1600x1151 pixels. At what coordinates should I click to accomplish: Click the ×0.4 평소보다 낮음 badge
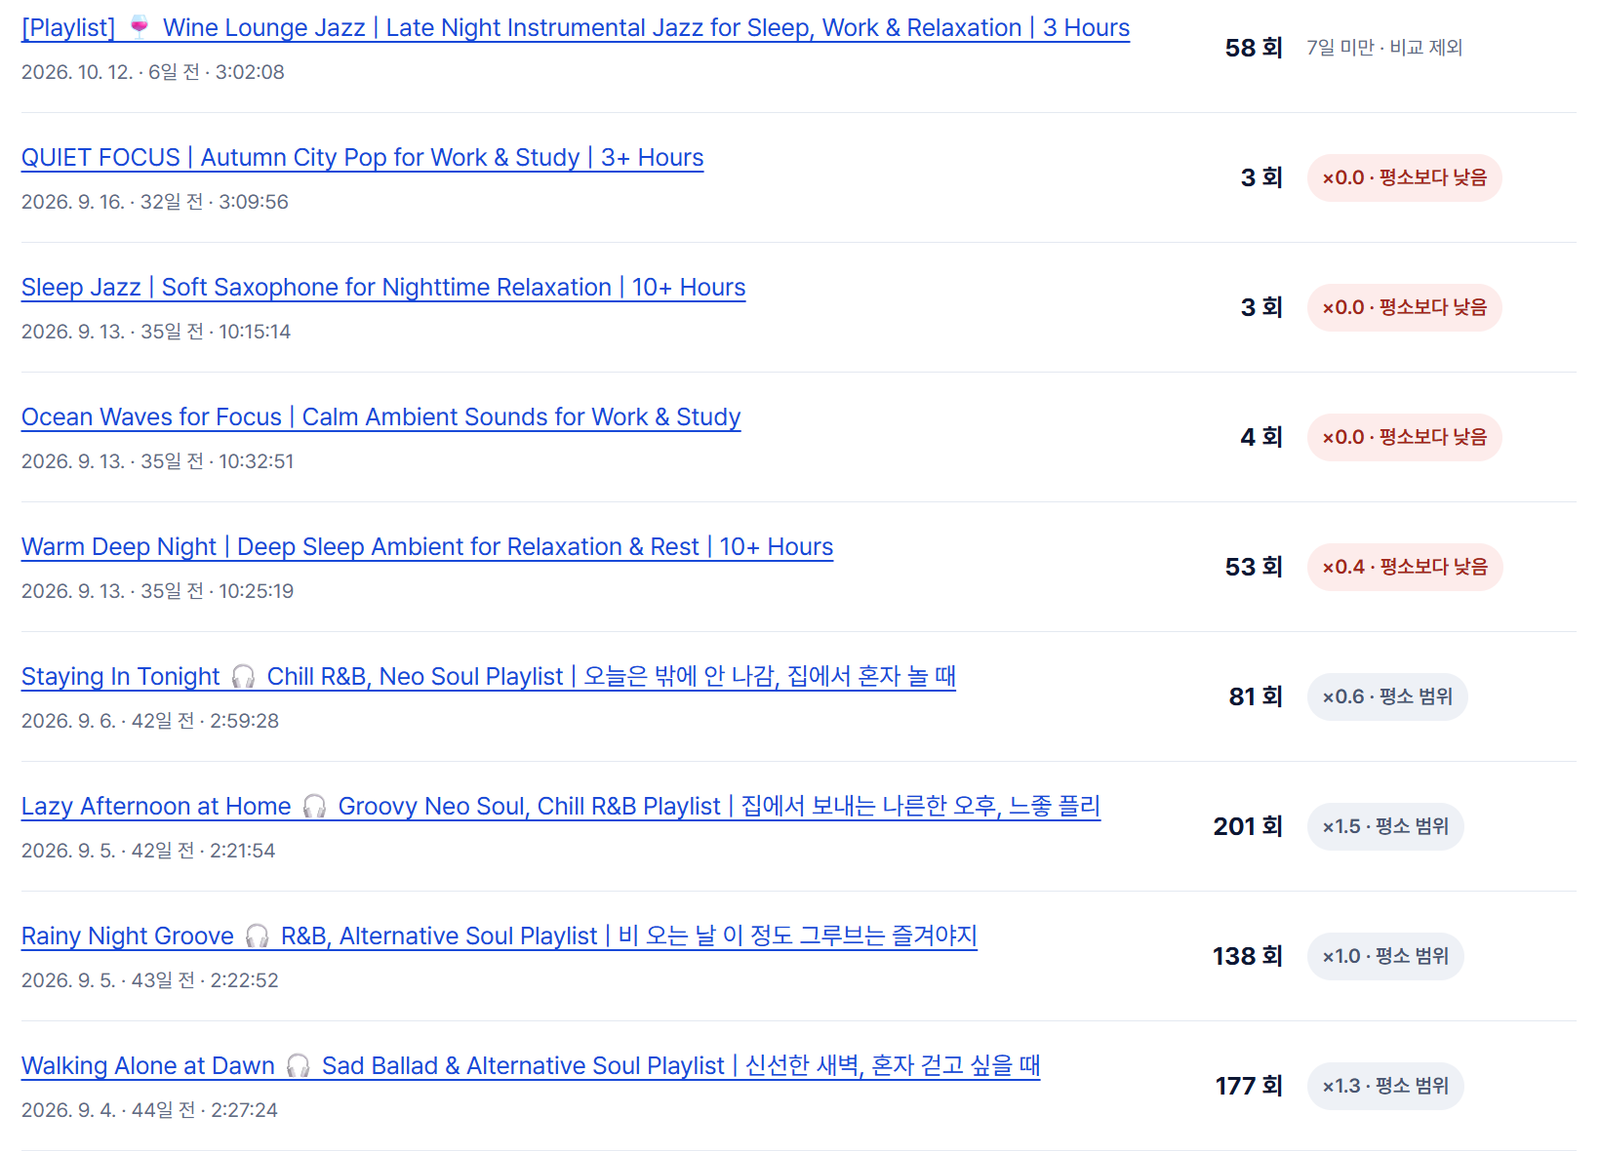coord(1404,567)
